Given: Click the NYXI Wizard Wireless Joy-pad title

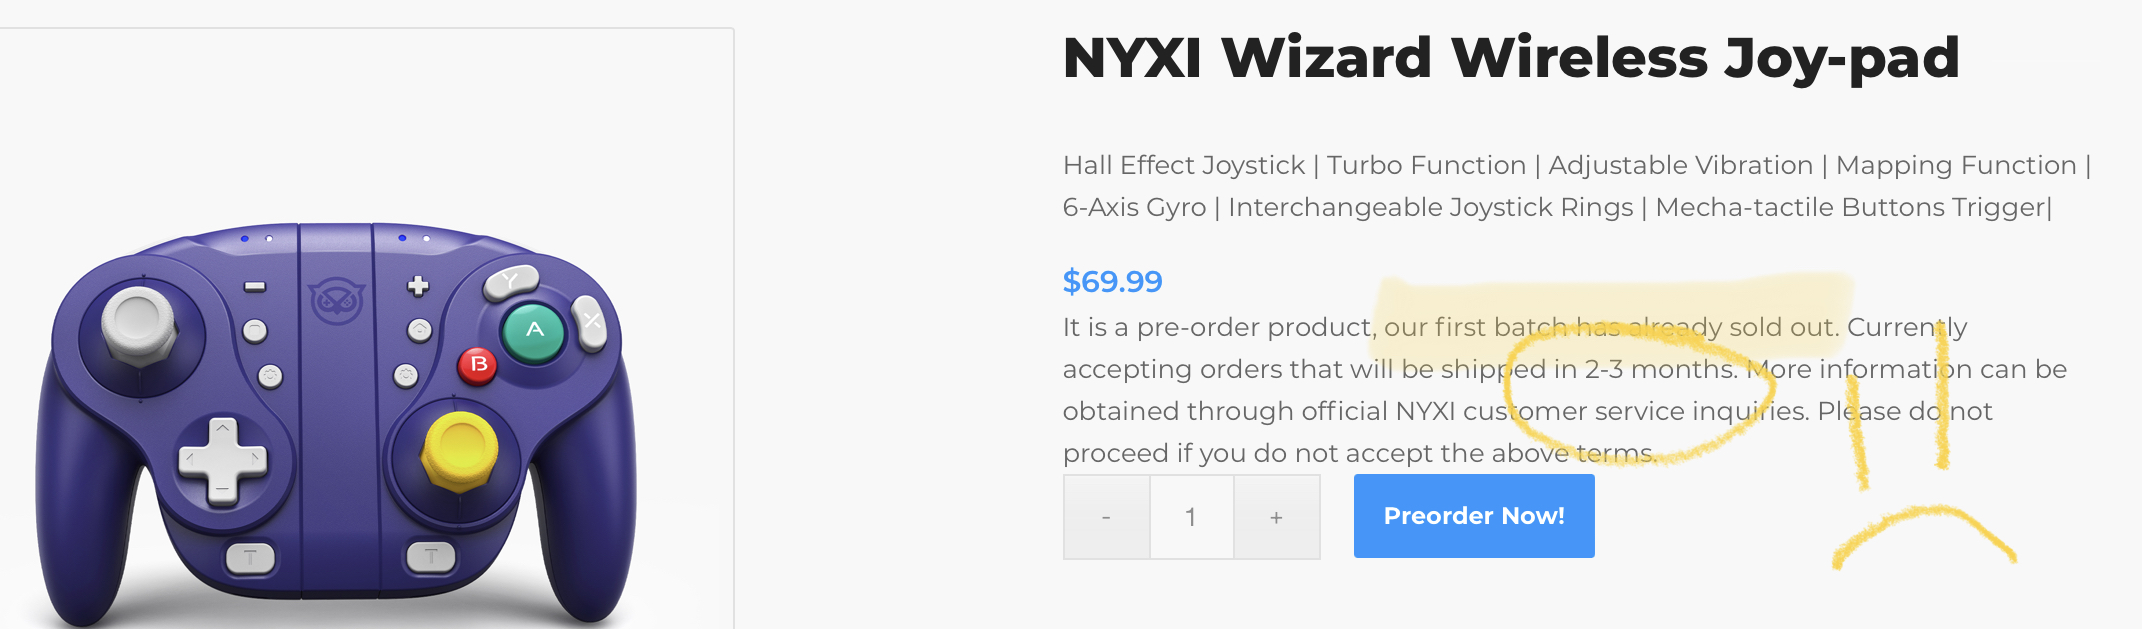Looking at the screenshot, I should click(1511, 58).
